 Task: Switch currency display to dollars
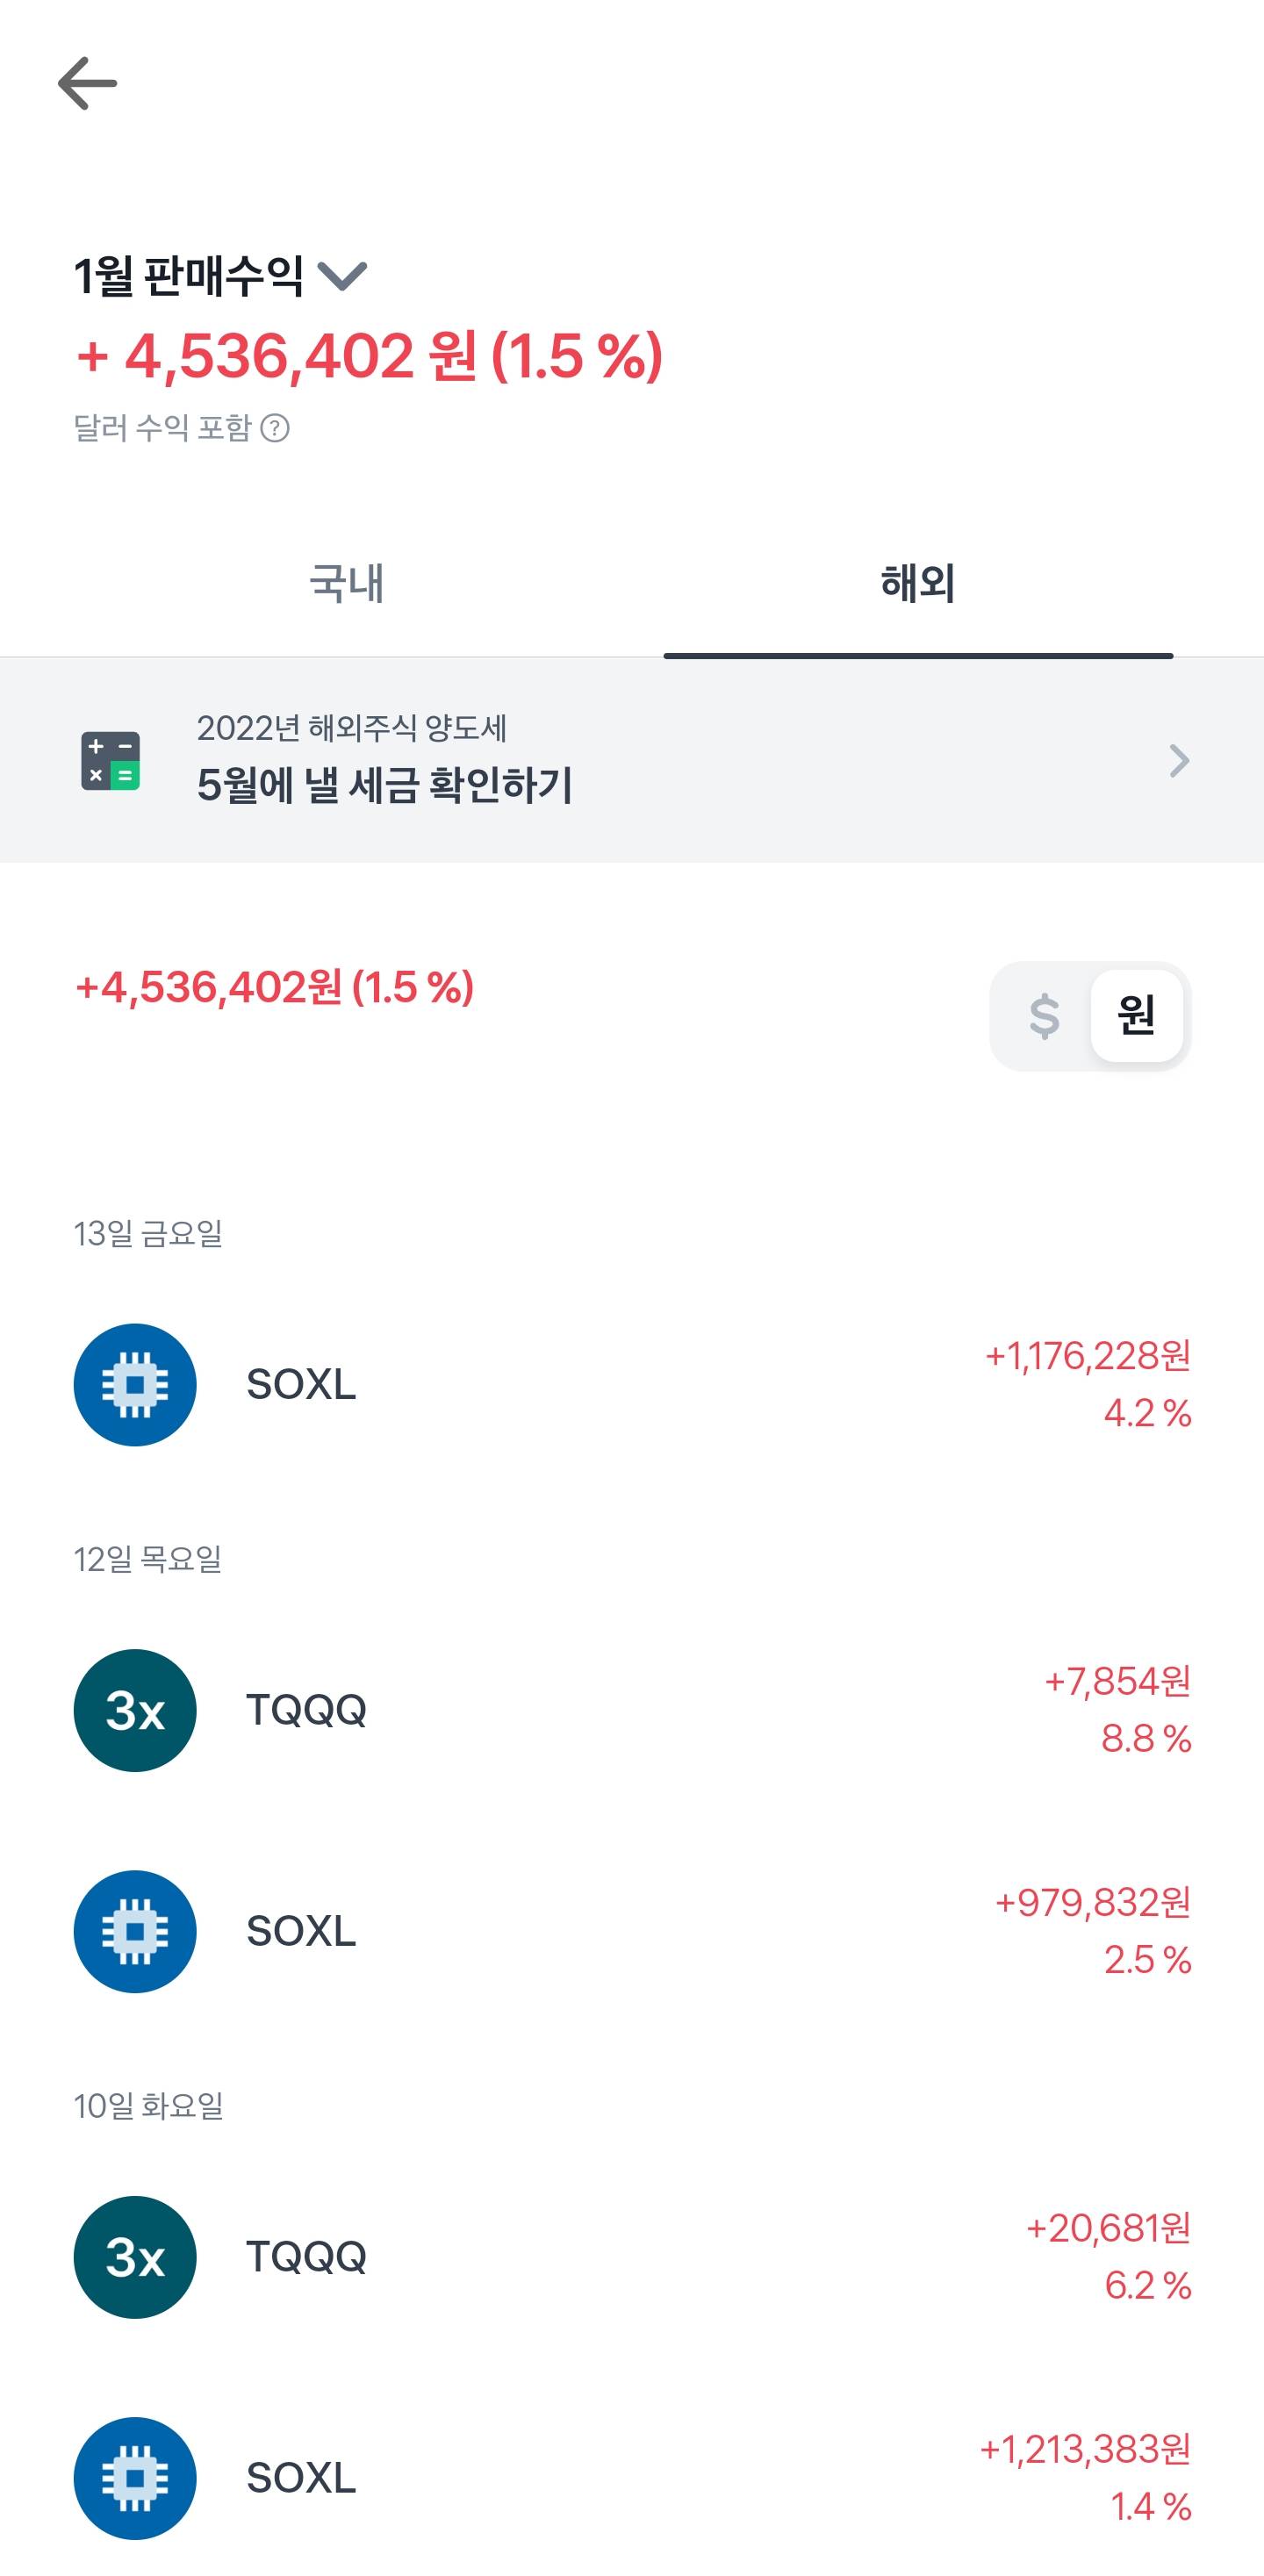point(1044,1016)
